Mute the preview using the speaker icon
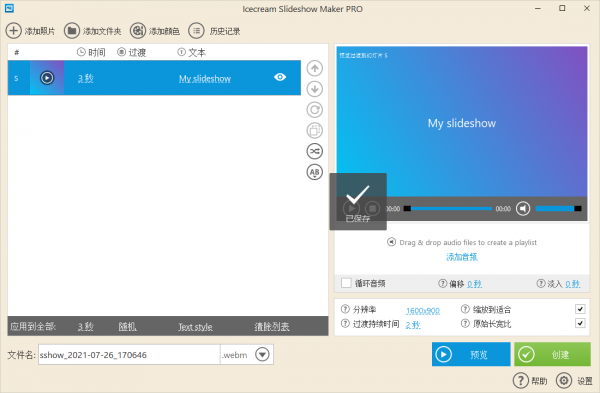This screenshot has height=393, width=600. coord(523,209)
